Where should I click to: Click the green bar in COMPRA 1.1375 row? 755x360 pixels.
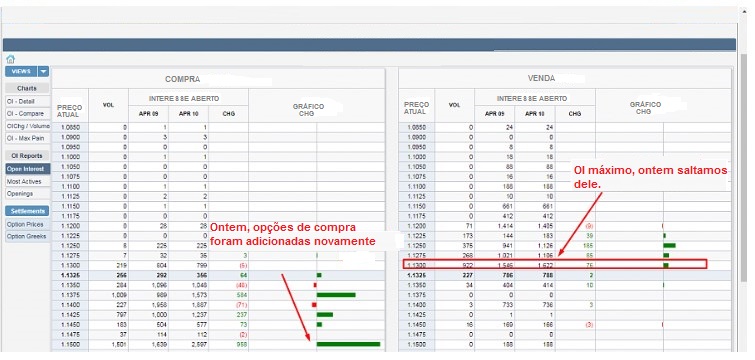pyautogui.click(x=336, y=295)
